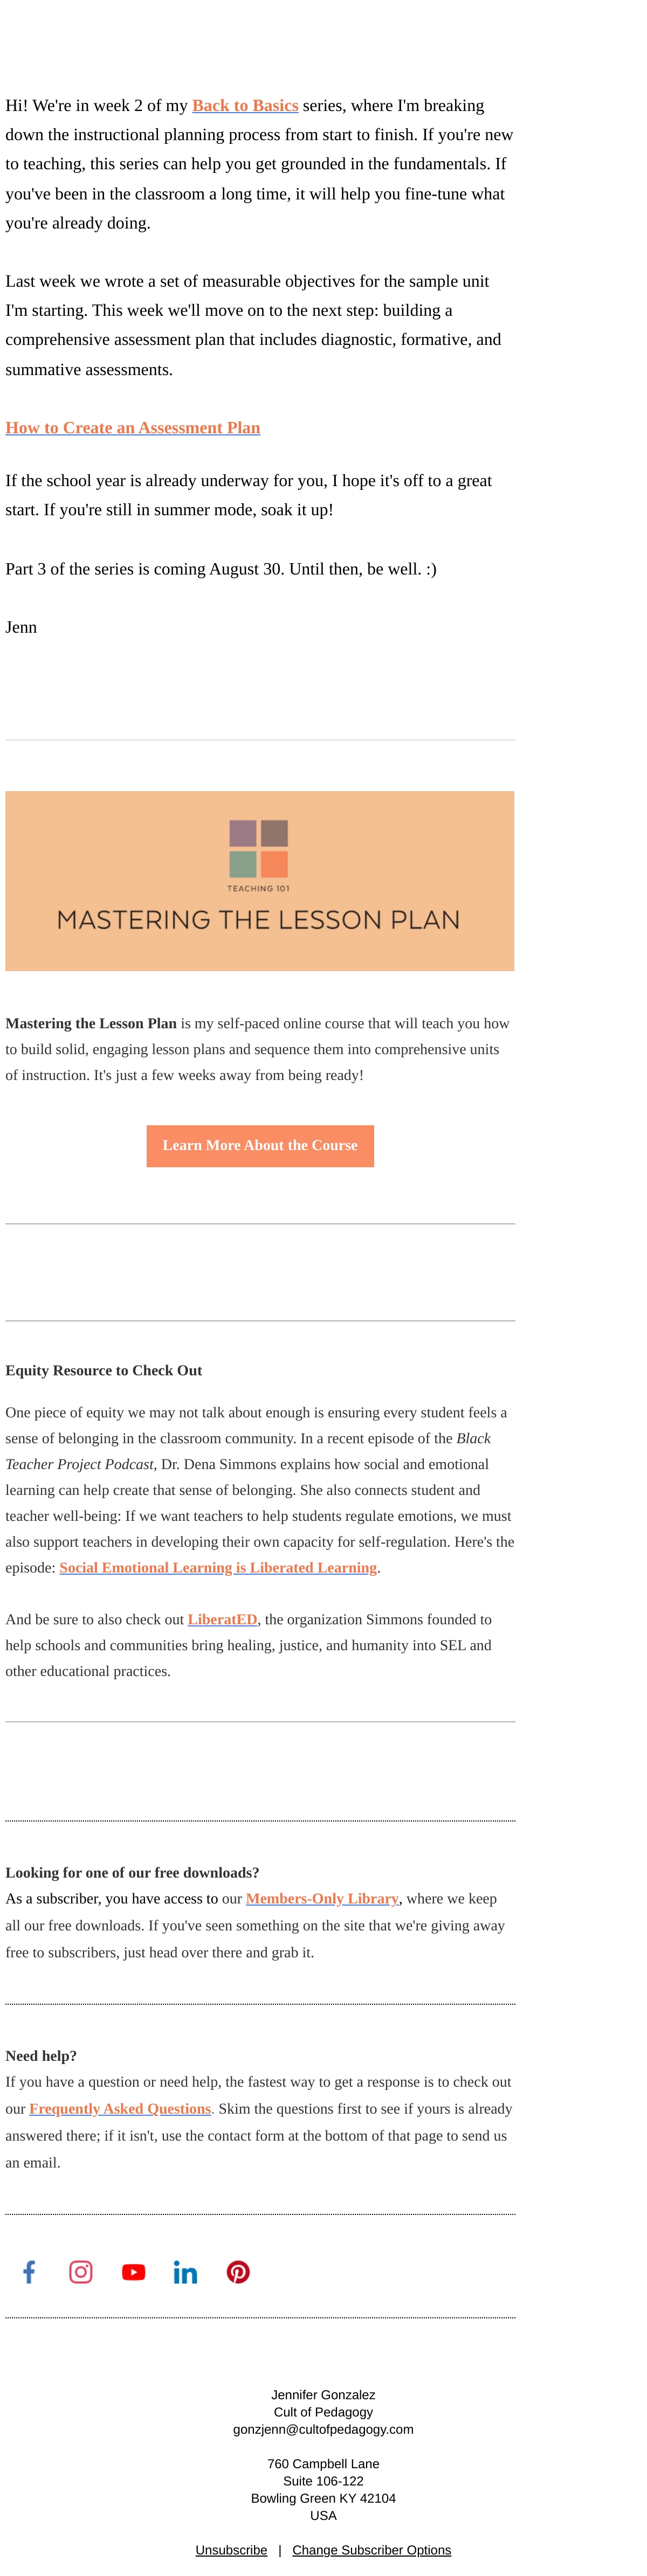Click the Teaching 101 four-square logo
Viewport: 647px width, 2576px height.
(259, 848)
